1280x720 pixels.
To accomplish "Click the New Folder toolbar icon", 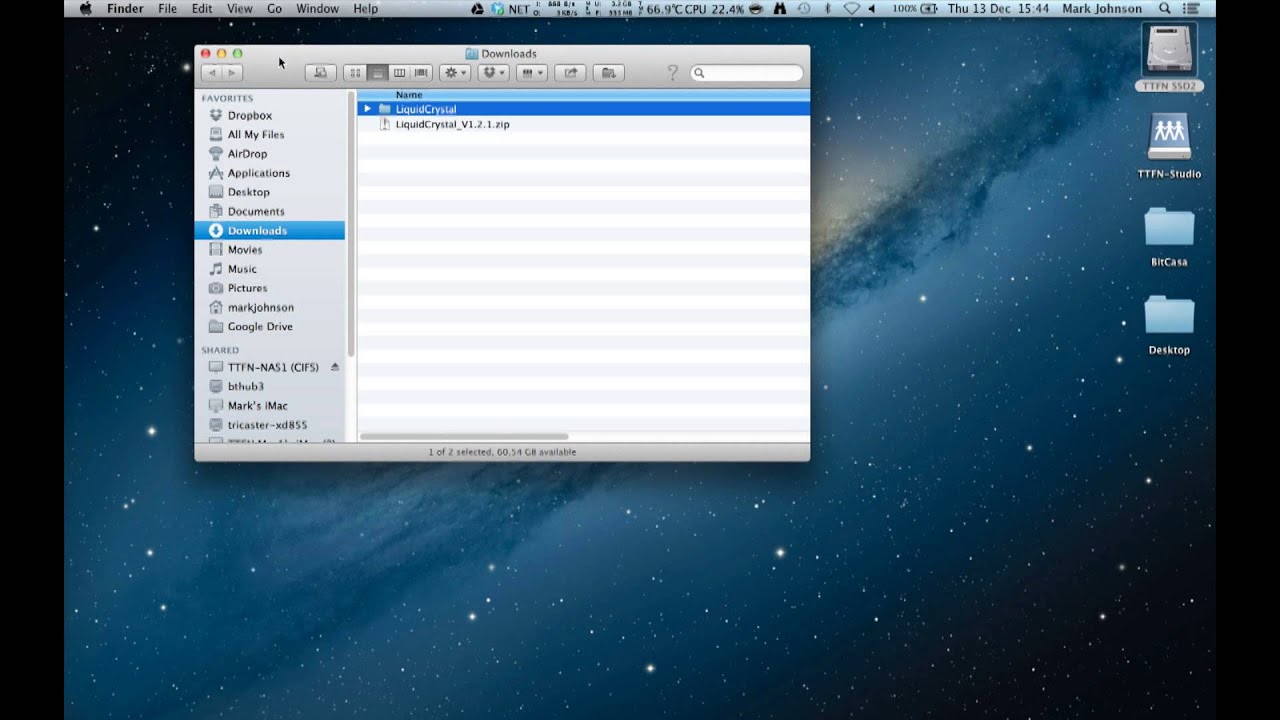I will [x=609, y=73].
